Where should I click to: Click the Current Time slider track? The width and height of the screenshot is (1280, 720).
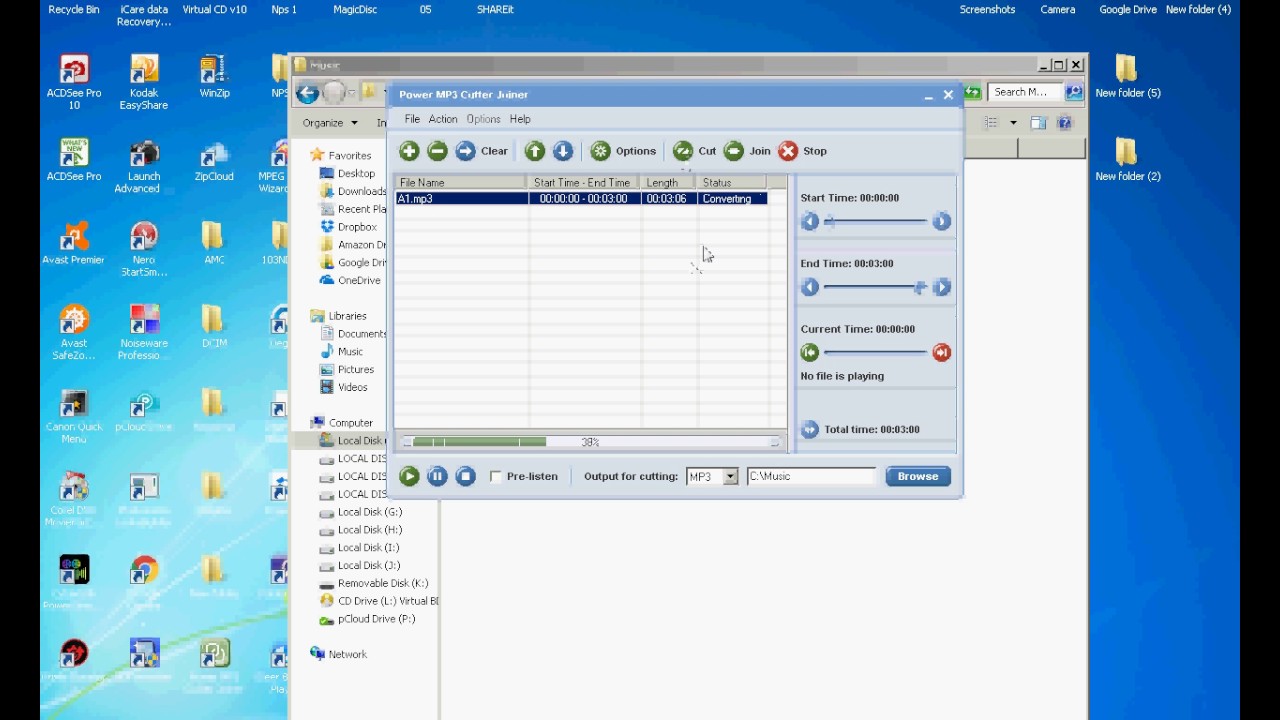click(876, 352)
